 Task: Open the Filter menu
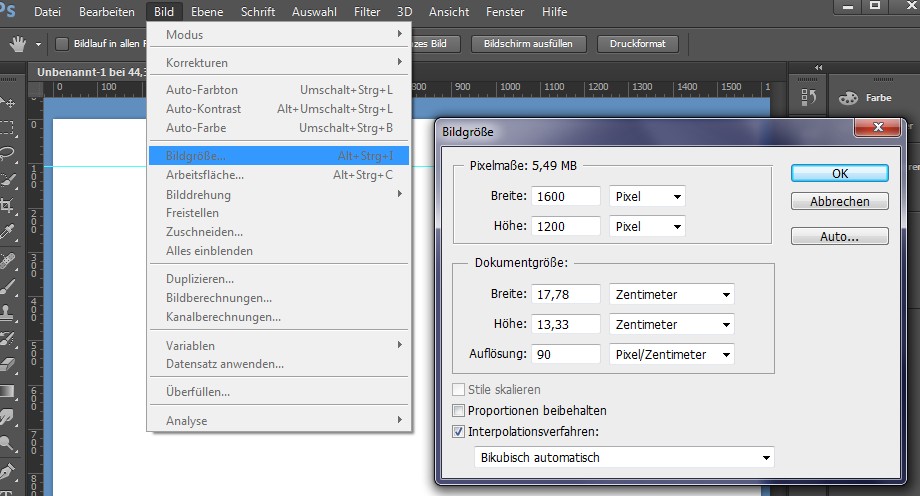[x=367, y=11]
